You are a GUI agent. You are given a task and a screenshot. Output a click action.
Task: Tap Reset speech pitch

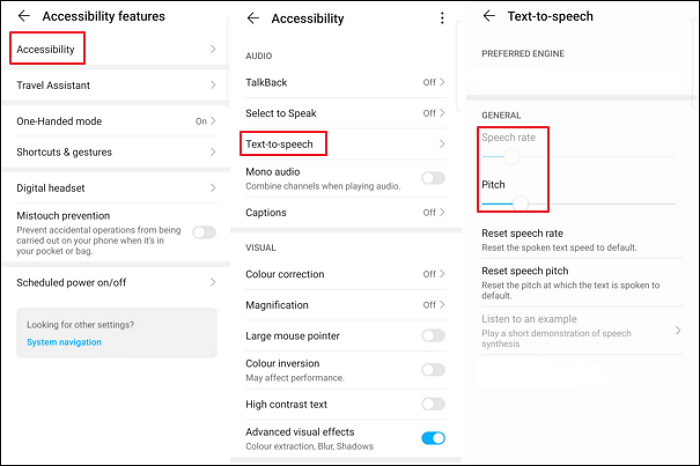pos(525,271)
